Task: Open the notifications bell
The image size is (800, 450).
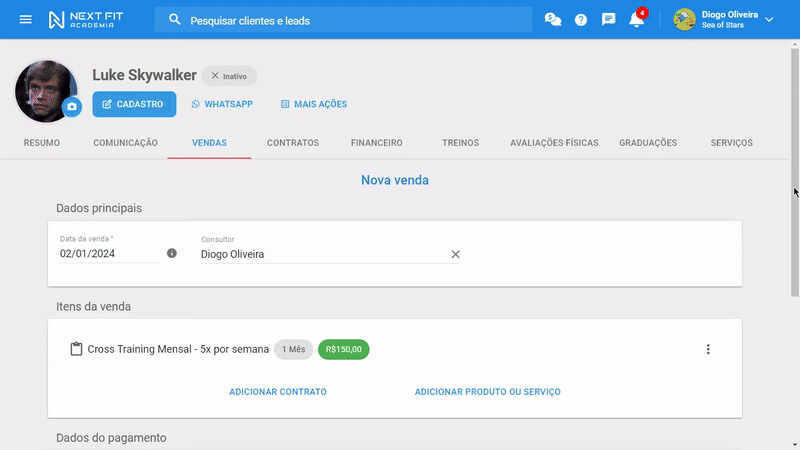Action: tap(637, 19)
